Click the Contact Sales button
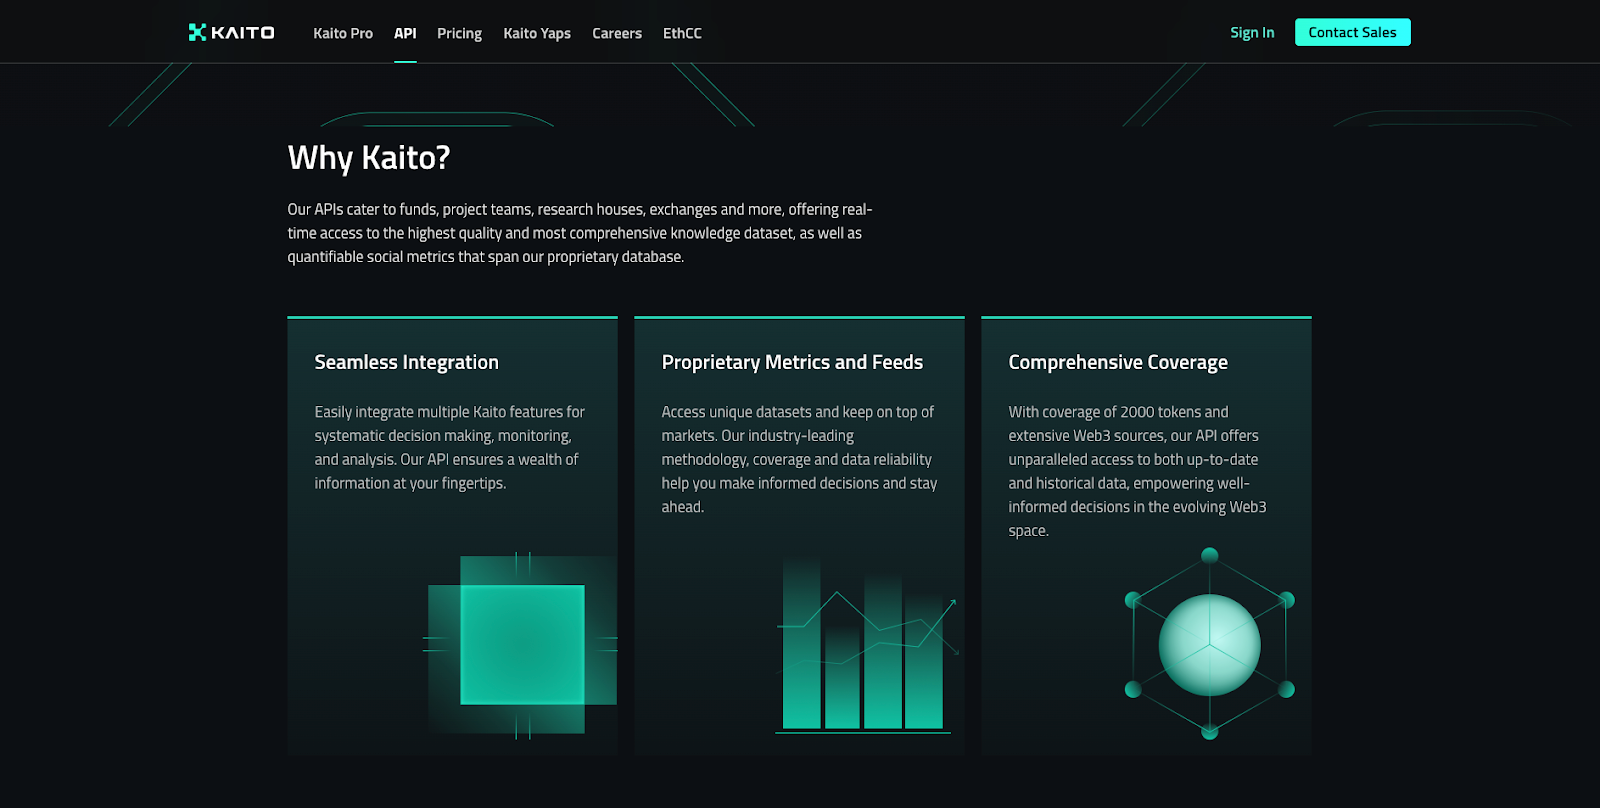Screen dimensions: 1600x808 pyautogui.click(x=1352, y=32)
